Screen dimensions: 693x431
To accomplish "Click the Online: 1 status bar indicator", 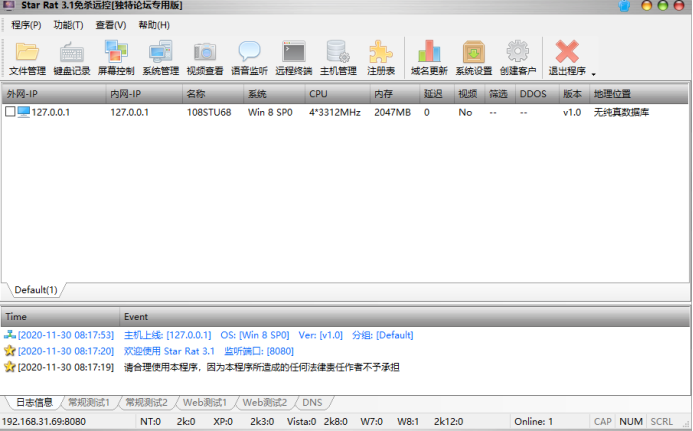I will 533,422.
